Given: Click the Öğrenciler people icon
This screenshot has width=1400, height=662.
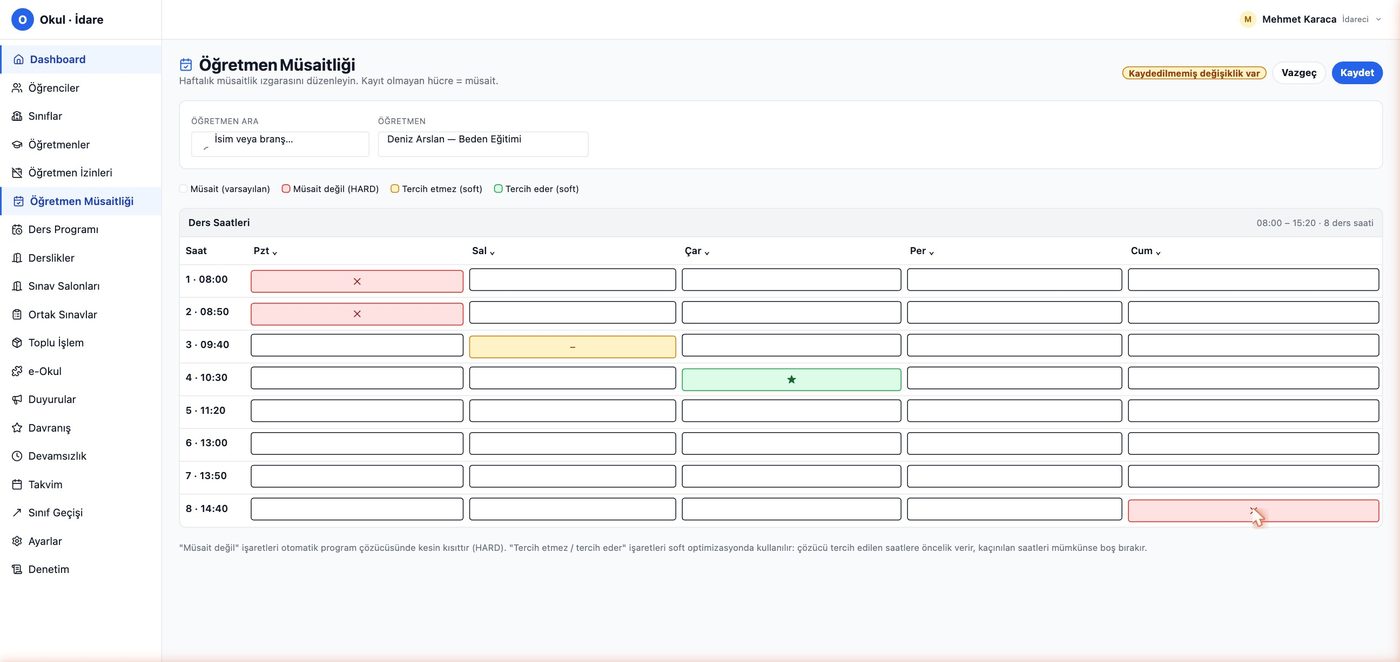Looking at the screenshot, I should point(17,88).
